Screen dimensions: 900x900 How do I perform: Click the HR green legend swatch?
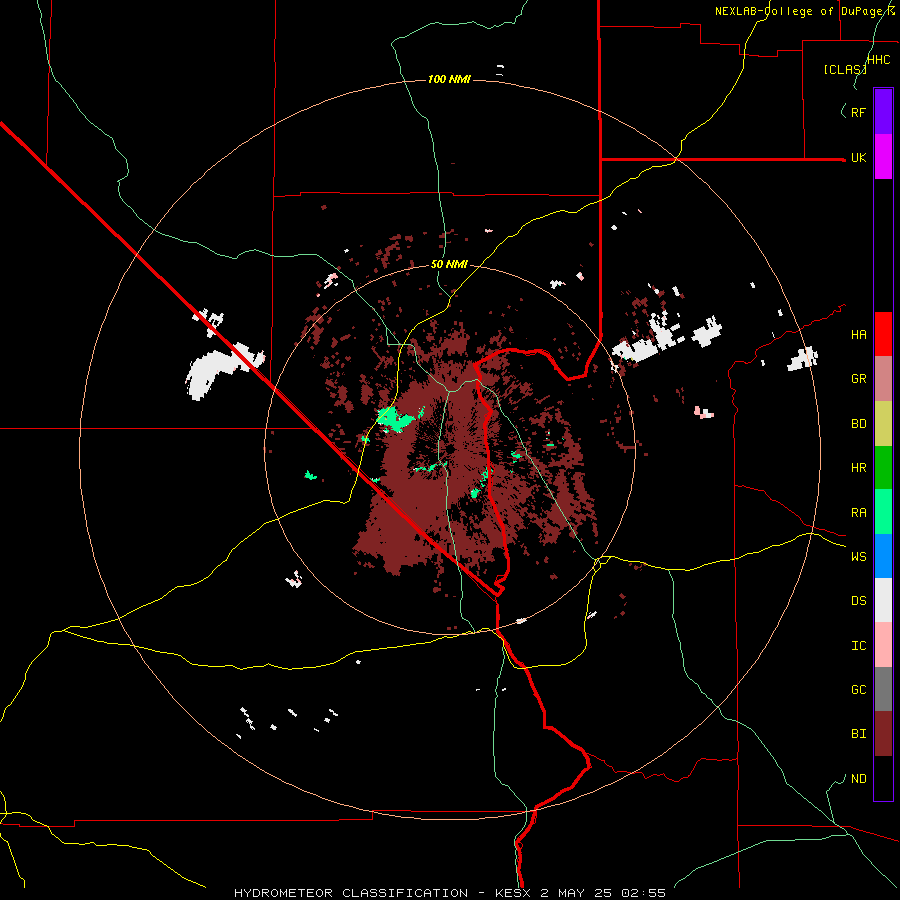883,468
